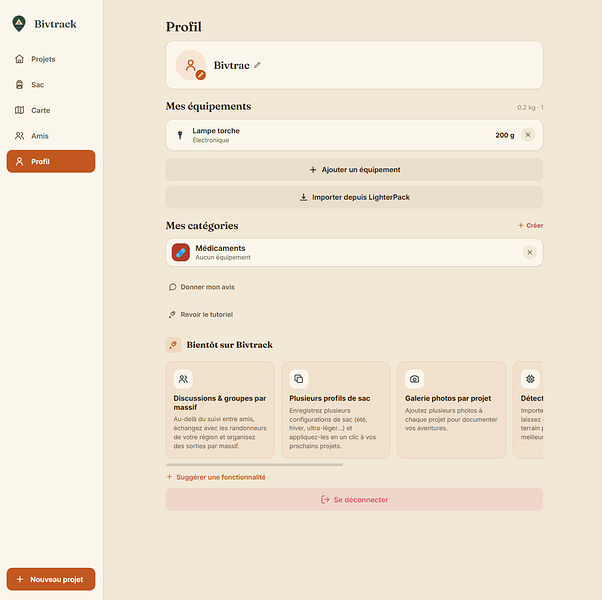
Task: Open the Plusieurs profils de sac card
Action: click(x=336, y=410)
